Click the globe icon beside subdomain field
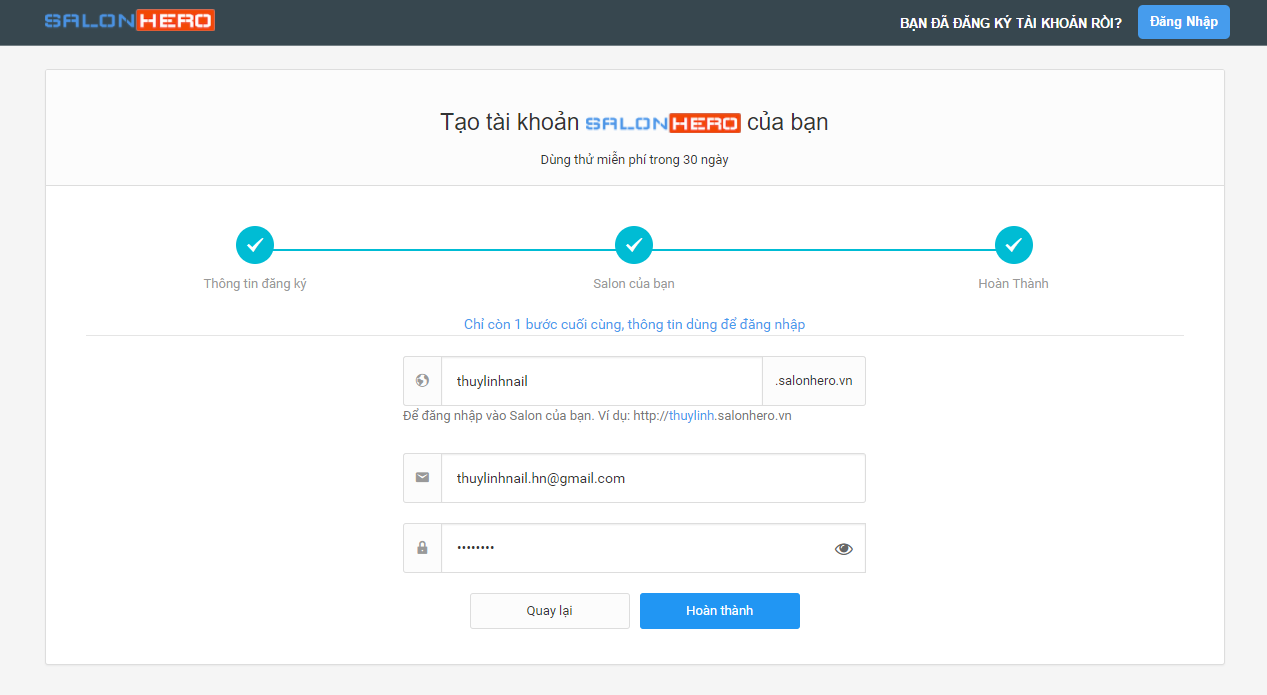This screenshot has height=695, width=1267. [422, 381]
